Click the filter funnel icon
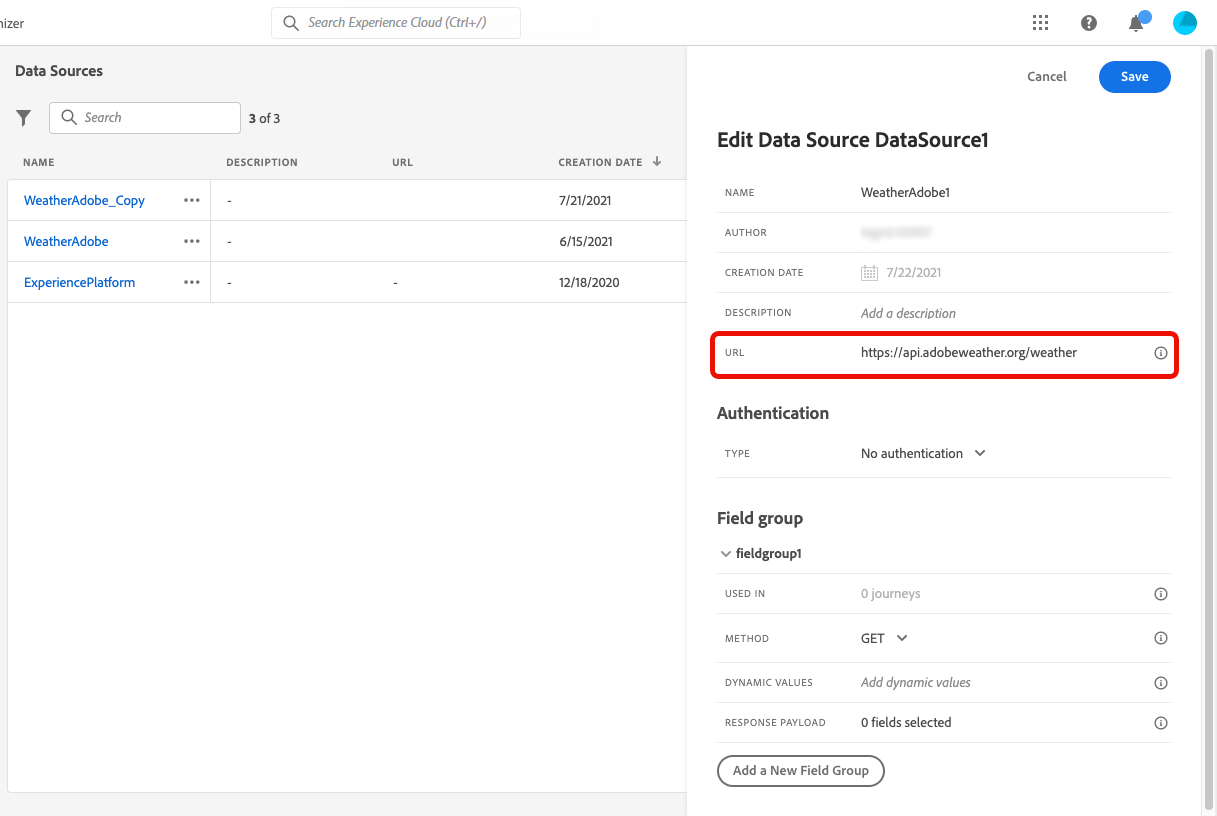 [24, 118]
